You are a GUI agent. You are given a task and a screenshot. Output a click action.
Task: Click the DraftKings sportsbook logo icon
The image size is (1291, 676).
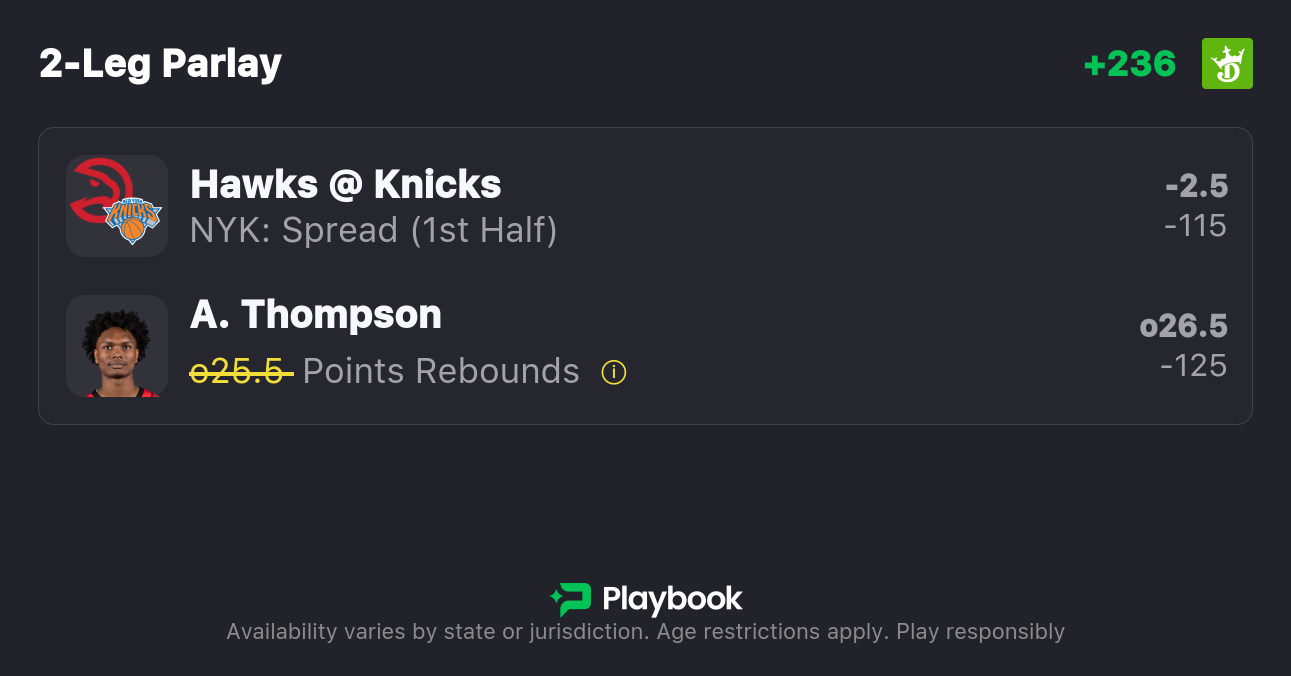(1227, 64)
